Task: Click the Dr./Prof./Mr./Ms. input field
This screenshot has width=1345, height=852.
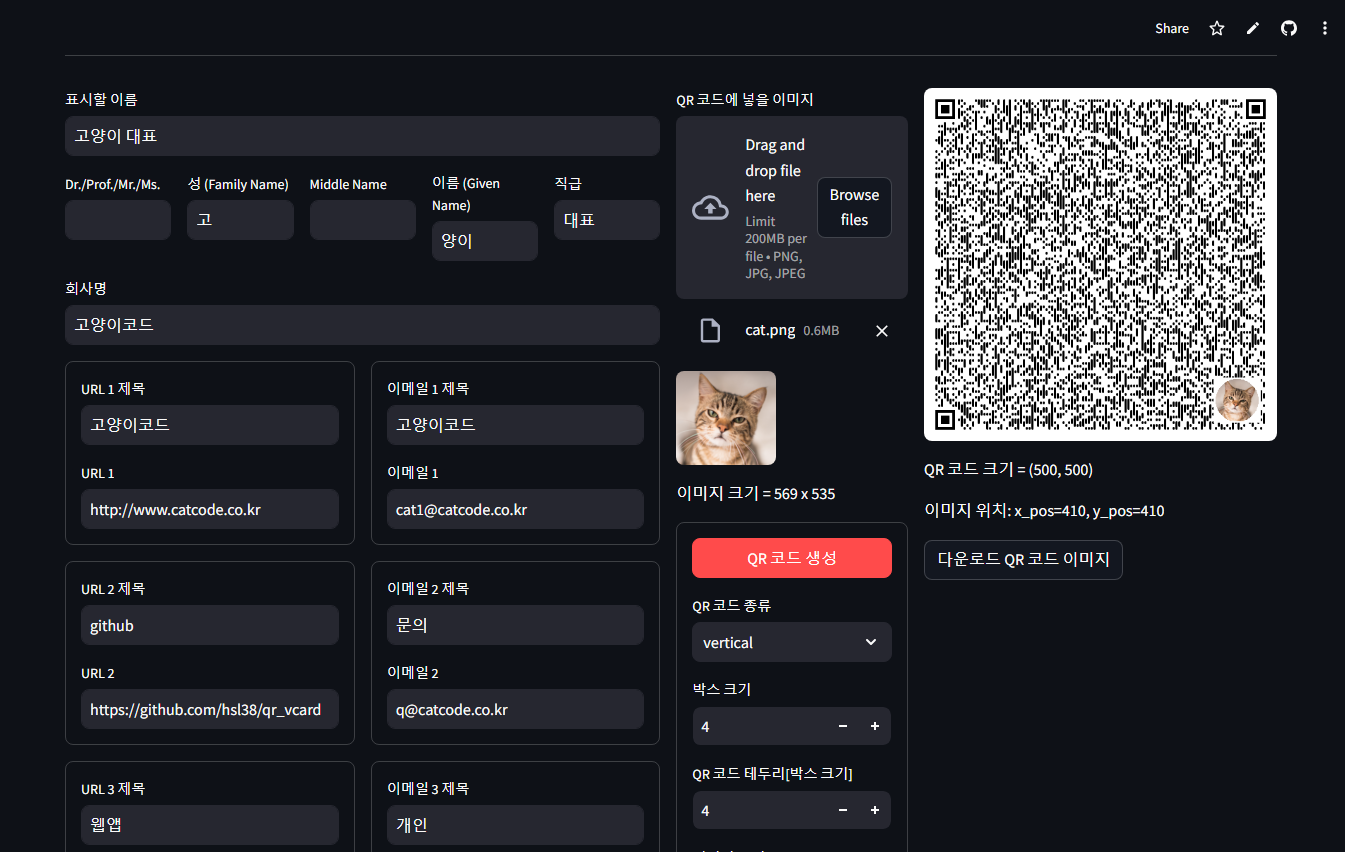Action: tap(118, 220)
